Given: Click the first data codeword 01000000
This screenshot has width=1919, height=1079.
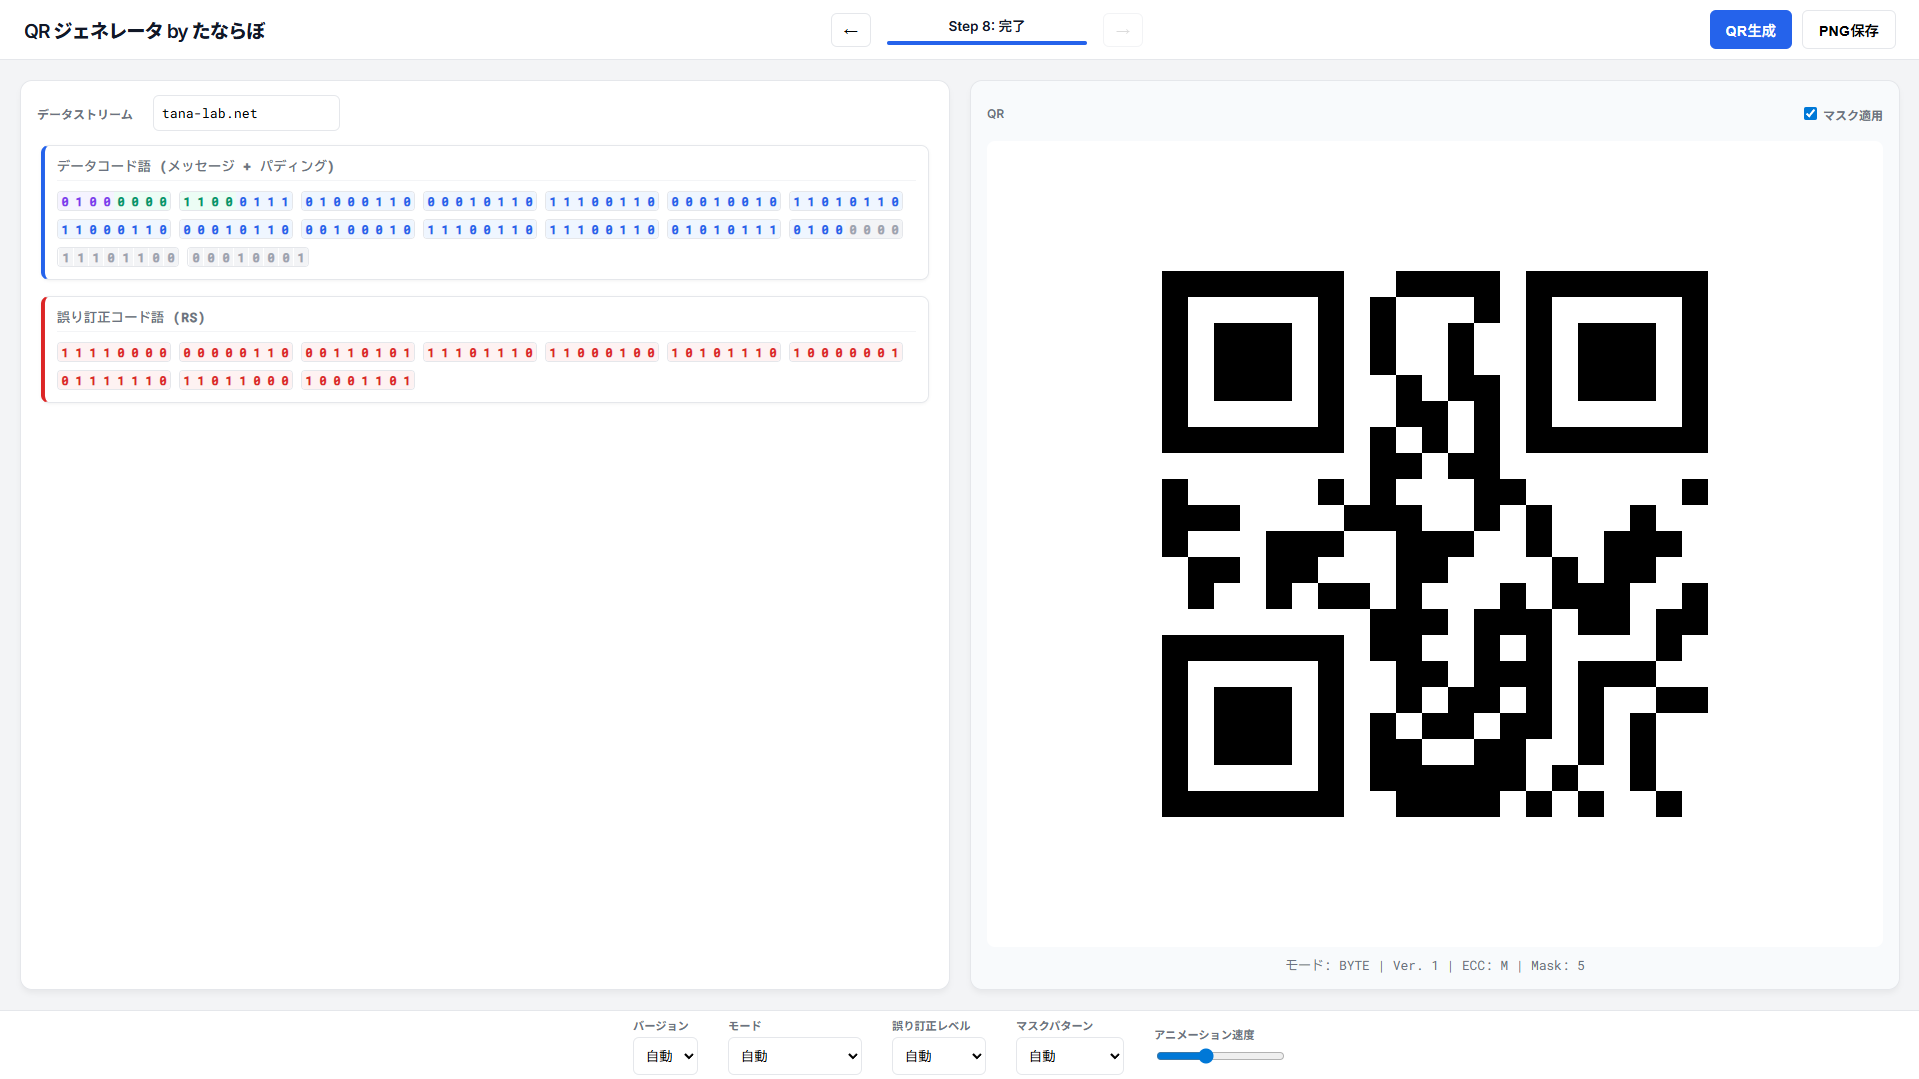Looking at the screenshot, I should (x=114, y=202).
